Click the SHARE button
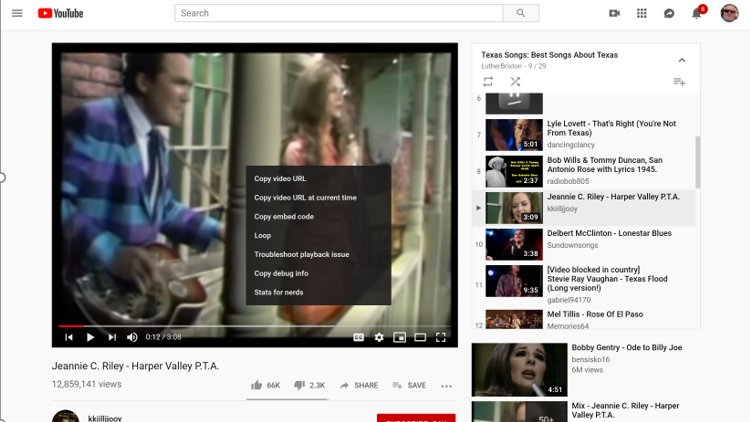 coord(359,386)
